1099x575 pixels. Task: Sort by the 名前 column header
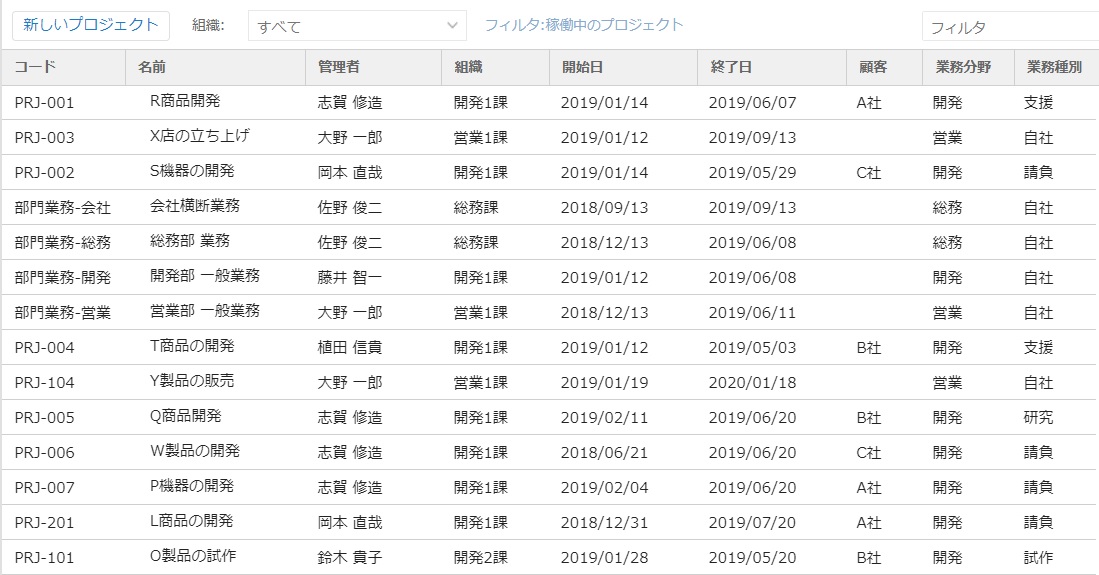point(152,67)
